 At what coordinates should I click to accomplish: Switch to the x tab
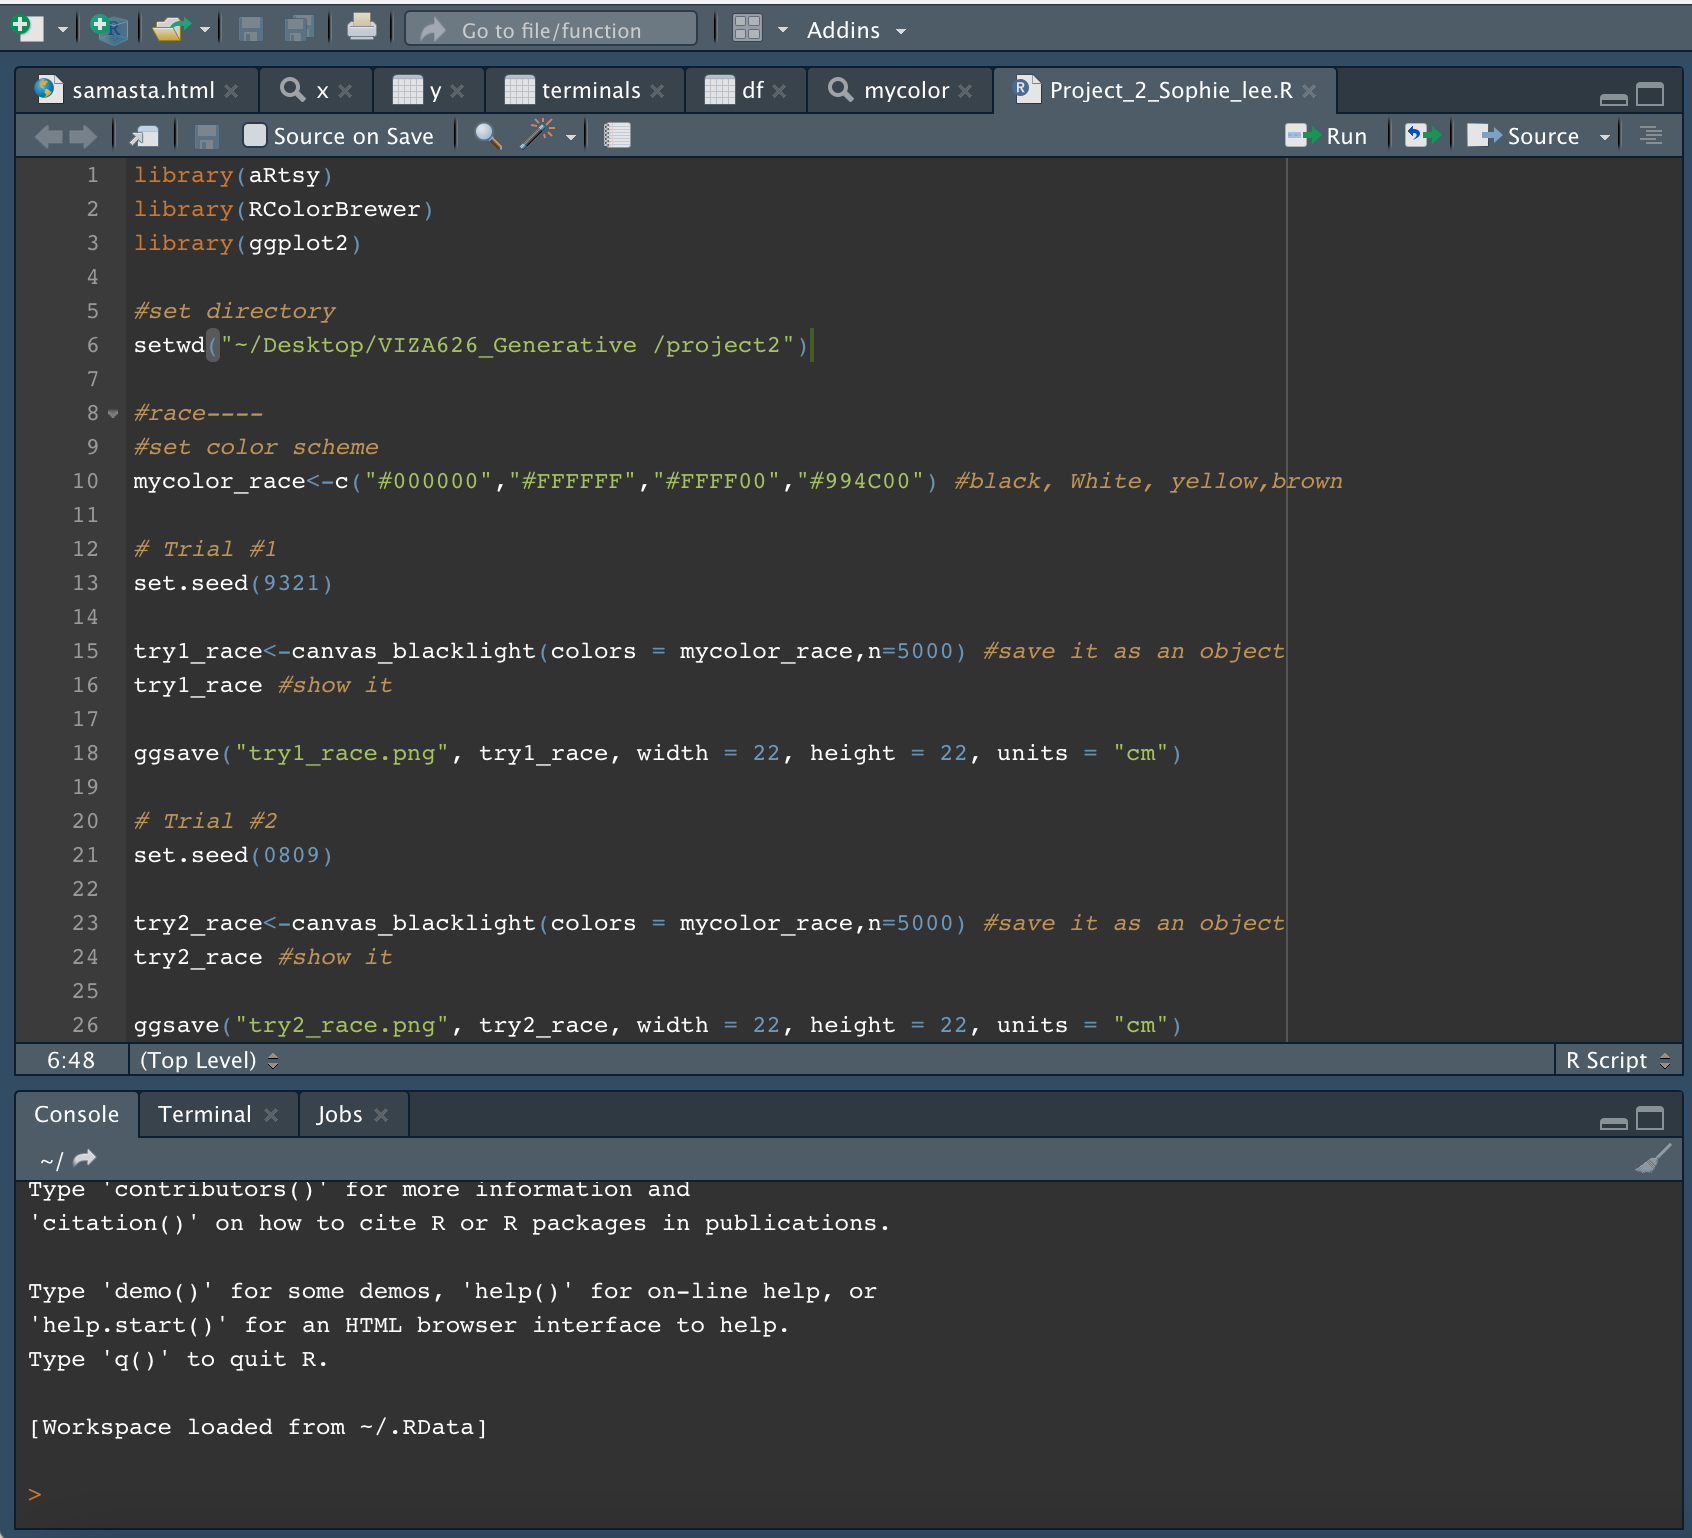pyautogui.click(x=322, y=91)
